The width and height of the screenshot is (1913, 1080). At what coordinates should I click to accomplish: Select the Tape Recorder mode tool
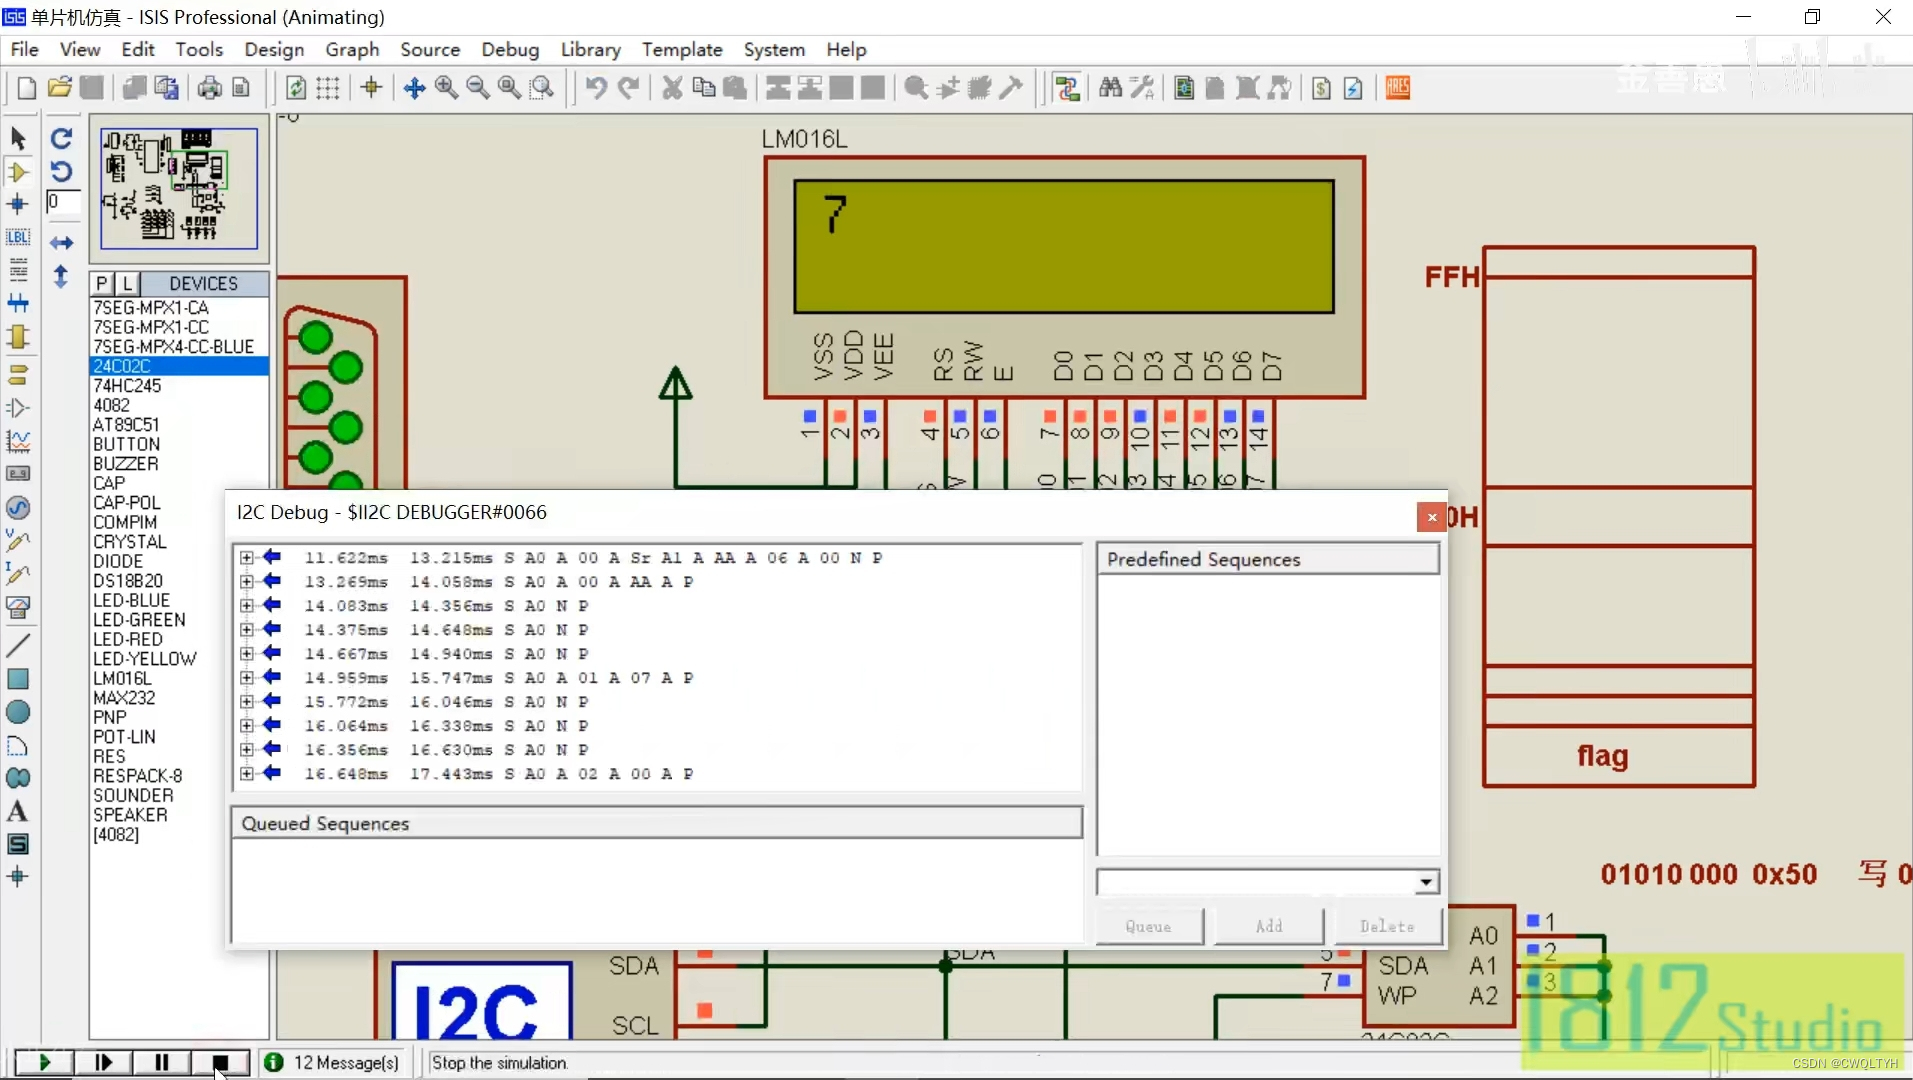click(x=18, y=474)
